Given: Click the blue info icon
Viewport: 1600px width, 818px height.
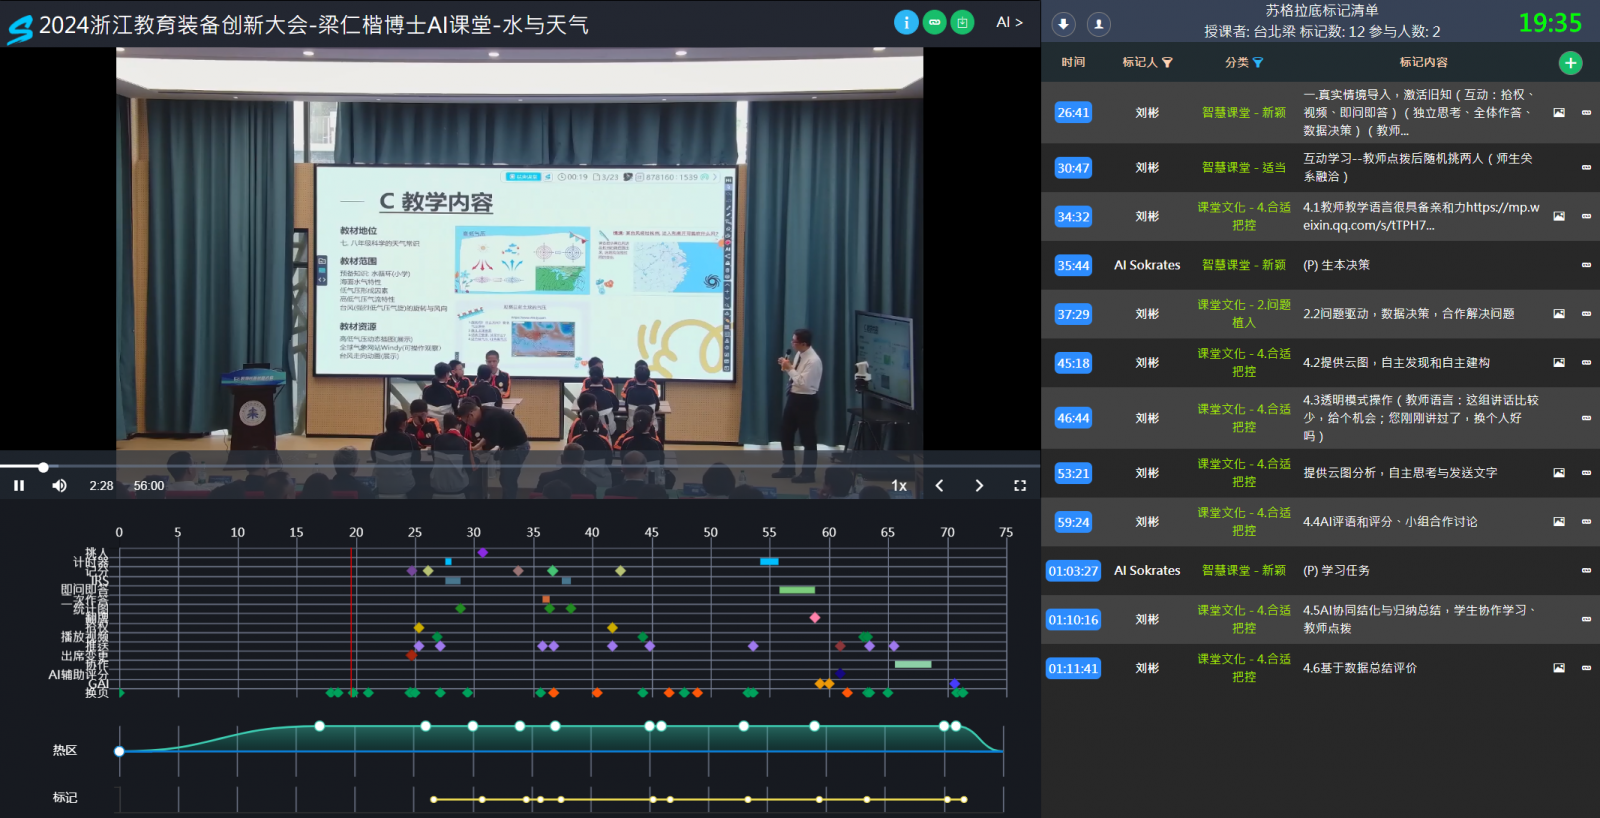Looking at the screenshot, I should click(x=906, y=22).
